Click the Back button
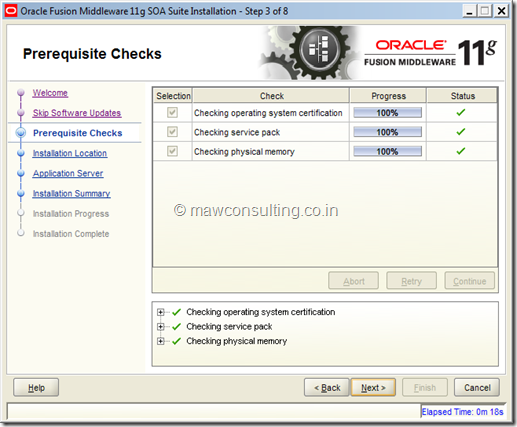Viewport: 517px width, 427px height. click(x=327, y=387)
